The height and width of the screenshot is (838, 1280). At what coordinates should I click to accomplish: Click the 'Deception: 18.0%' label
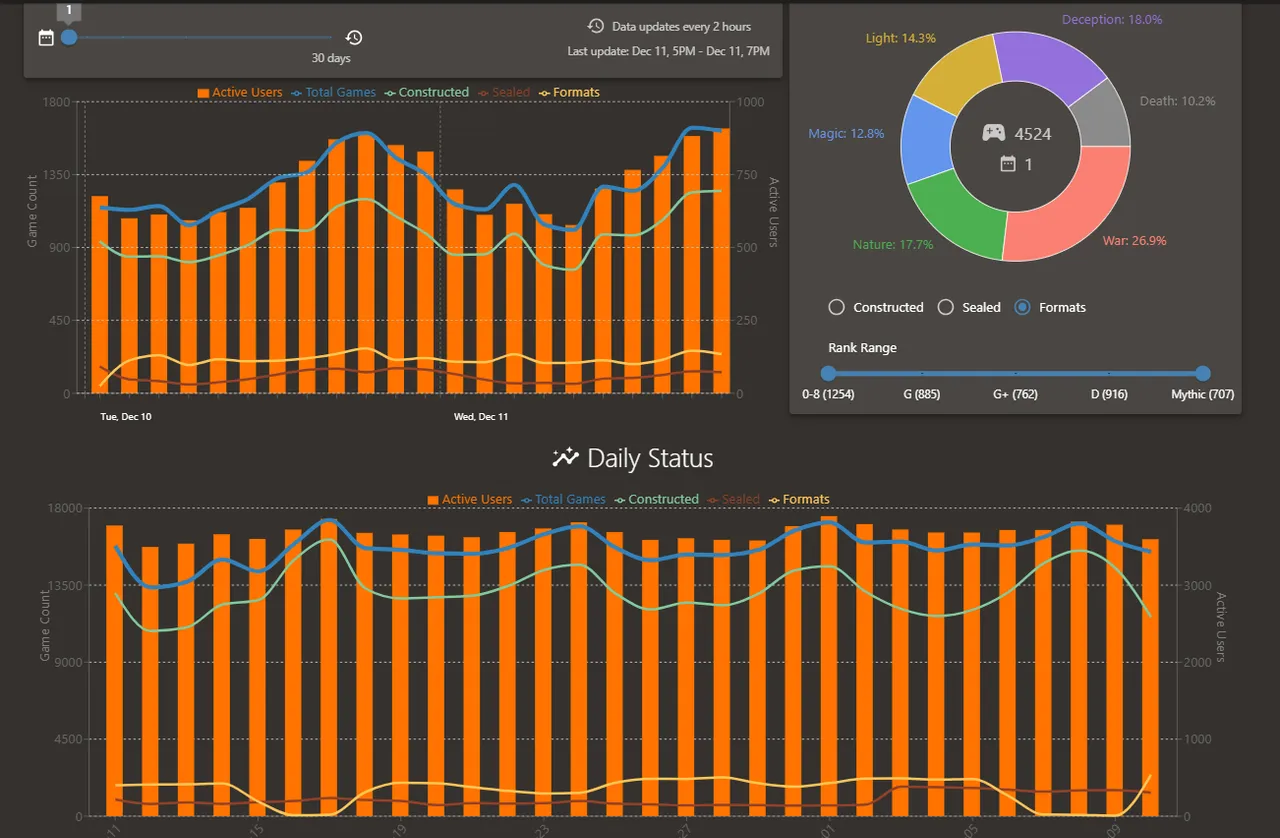point(1112,19)
